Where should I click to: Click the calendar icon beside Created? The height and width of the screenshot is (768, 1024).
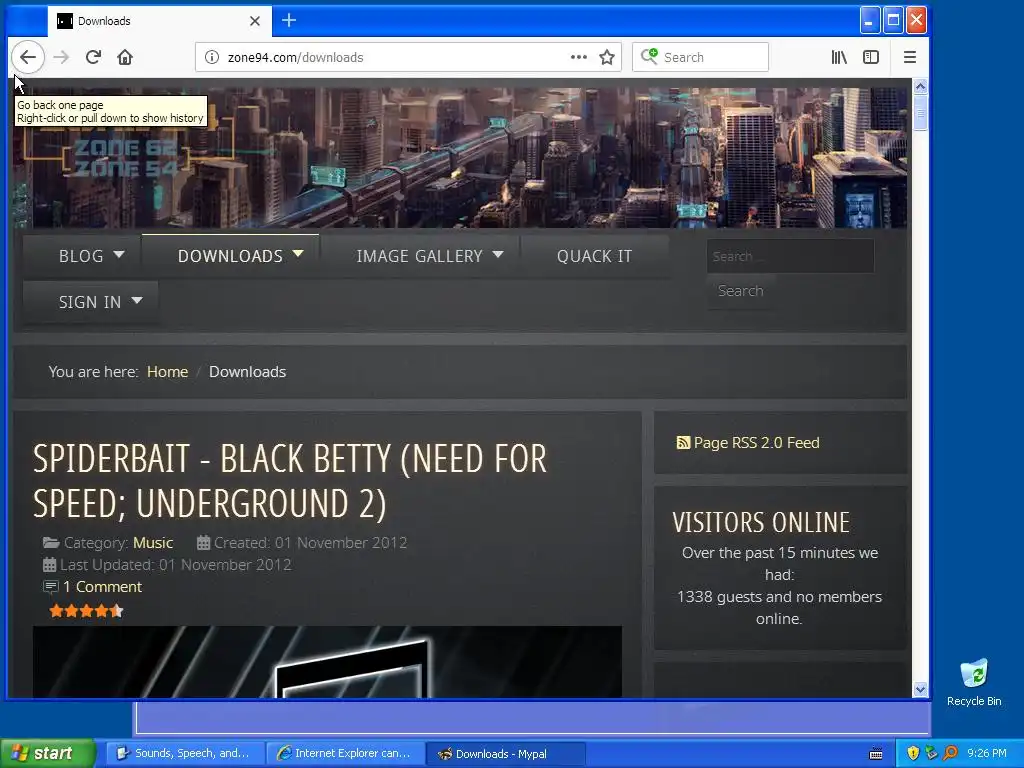[x=204, y=543]
